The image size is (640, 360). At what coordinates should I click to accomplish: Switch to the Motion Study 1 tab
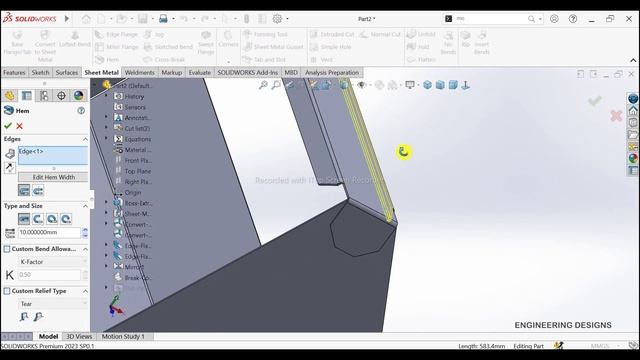pos(123,336)
